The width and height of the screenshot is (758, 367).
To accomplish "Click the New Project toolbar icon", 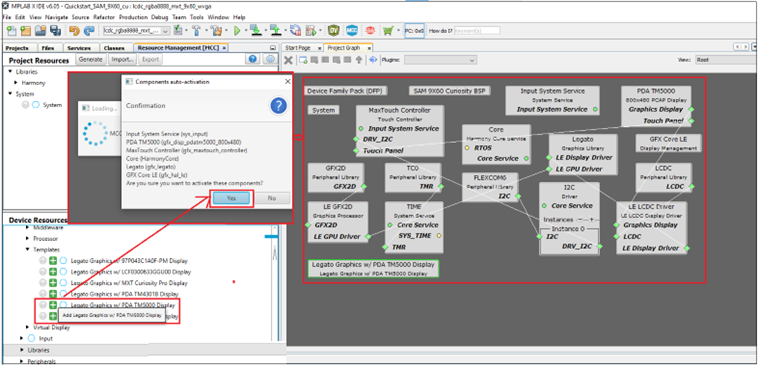I will (25, 30).
